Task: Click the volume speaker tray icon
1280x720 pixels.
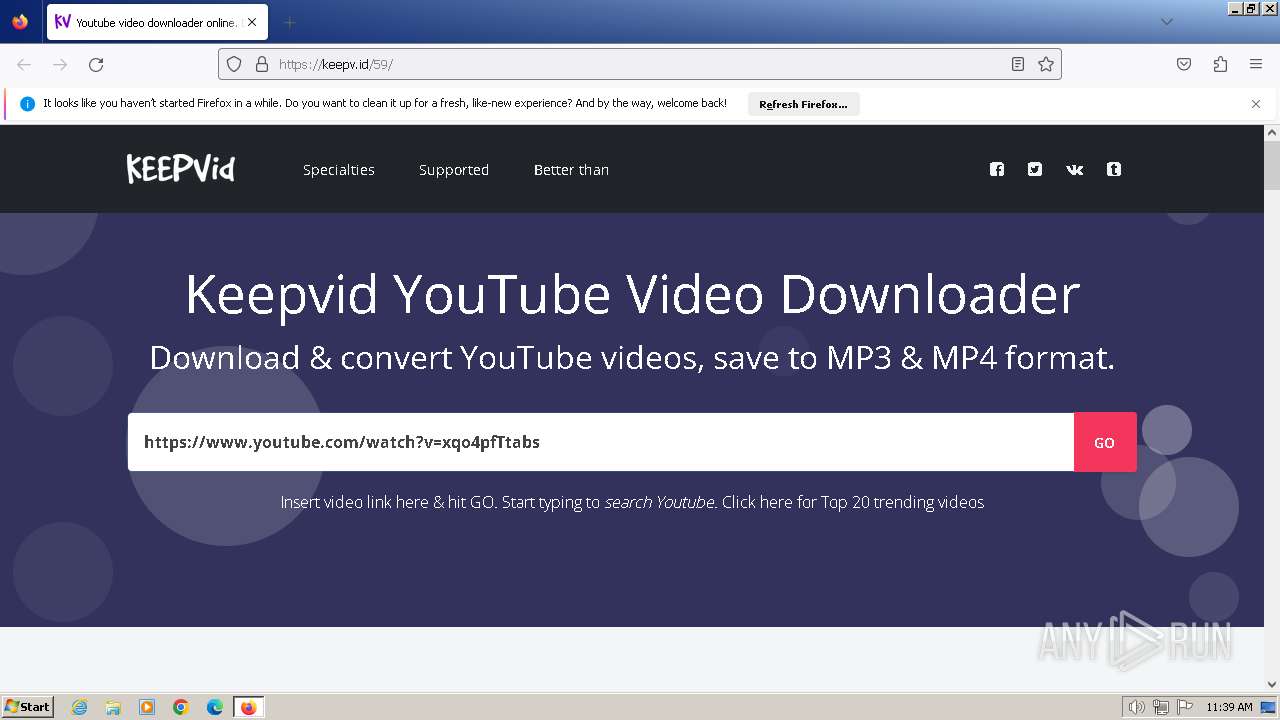Action: coord(1136,707)
